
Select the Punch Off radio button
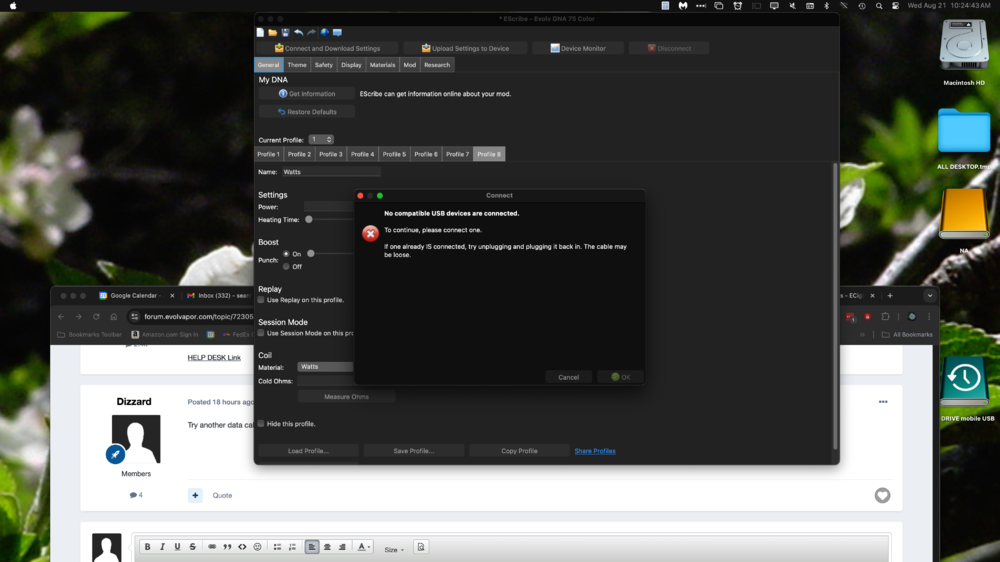pyautogui.click(x=286, y=267)
